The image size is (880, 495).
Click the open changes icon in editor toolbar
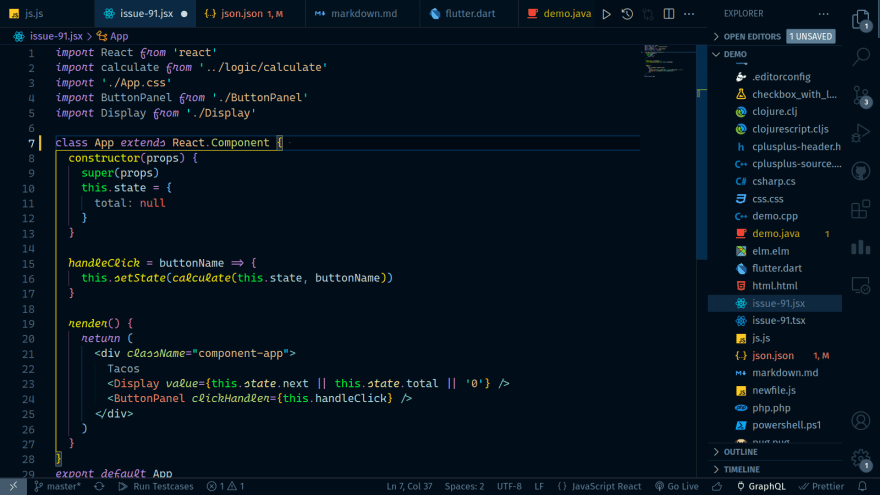648,14
